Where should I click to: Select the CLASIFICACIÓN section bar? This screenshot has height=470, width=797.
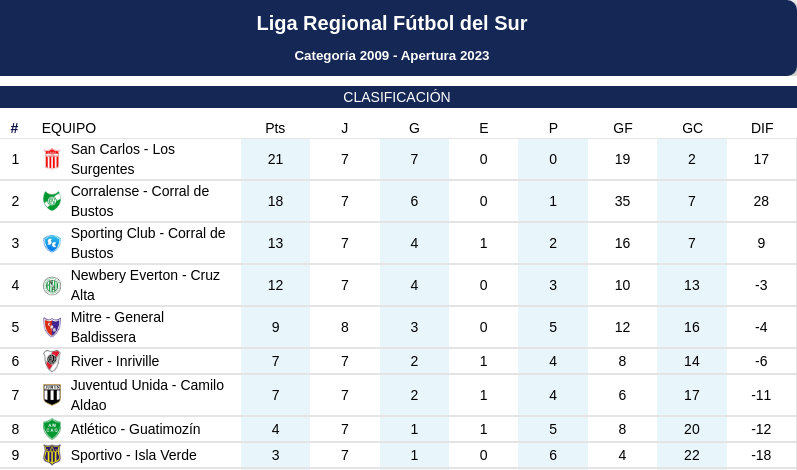click(398, 97)
